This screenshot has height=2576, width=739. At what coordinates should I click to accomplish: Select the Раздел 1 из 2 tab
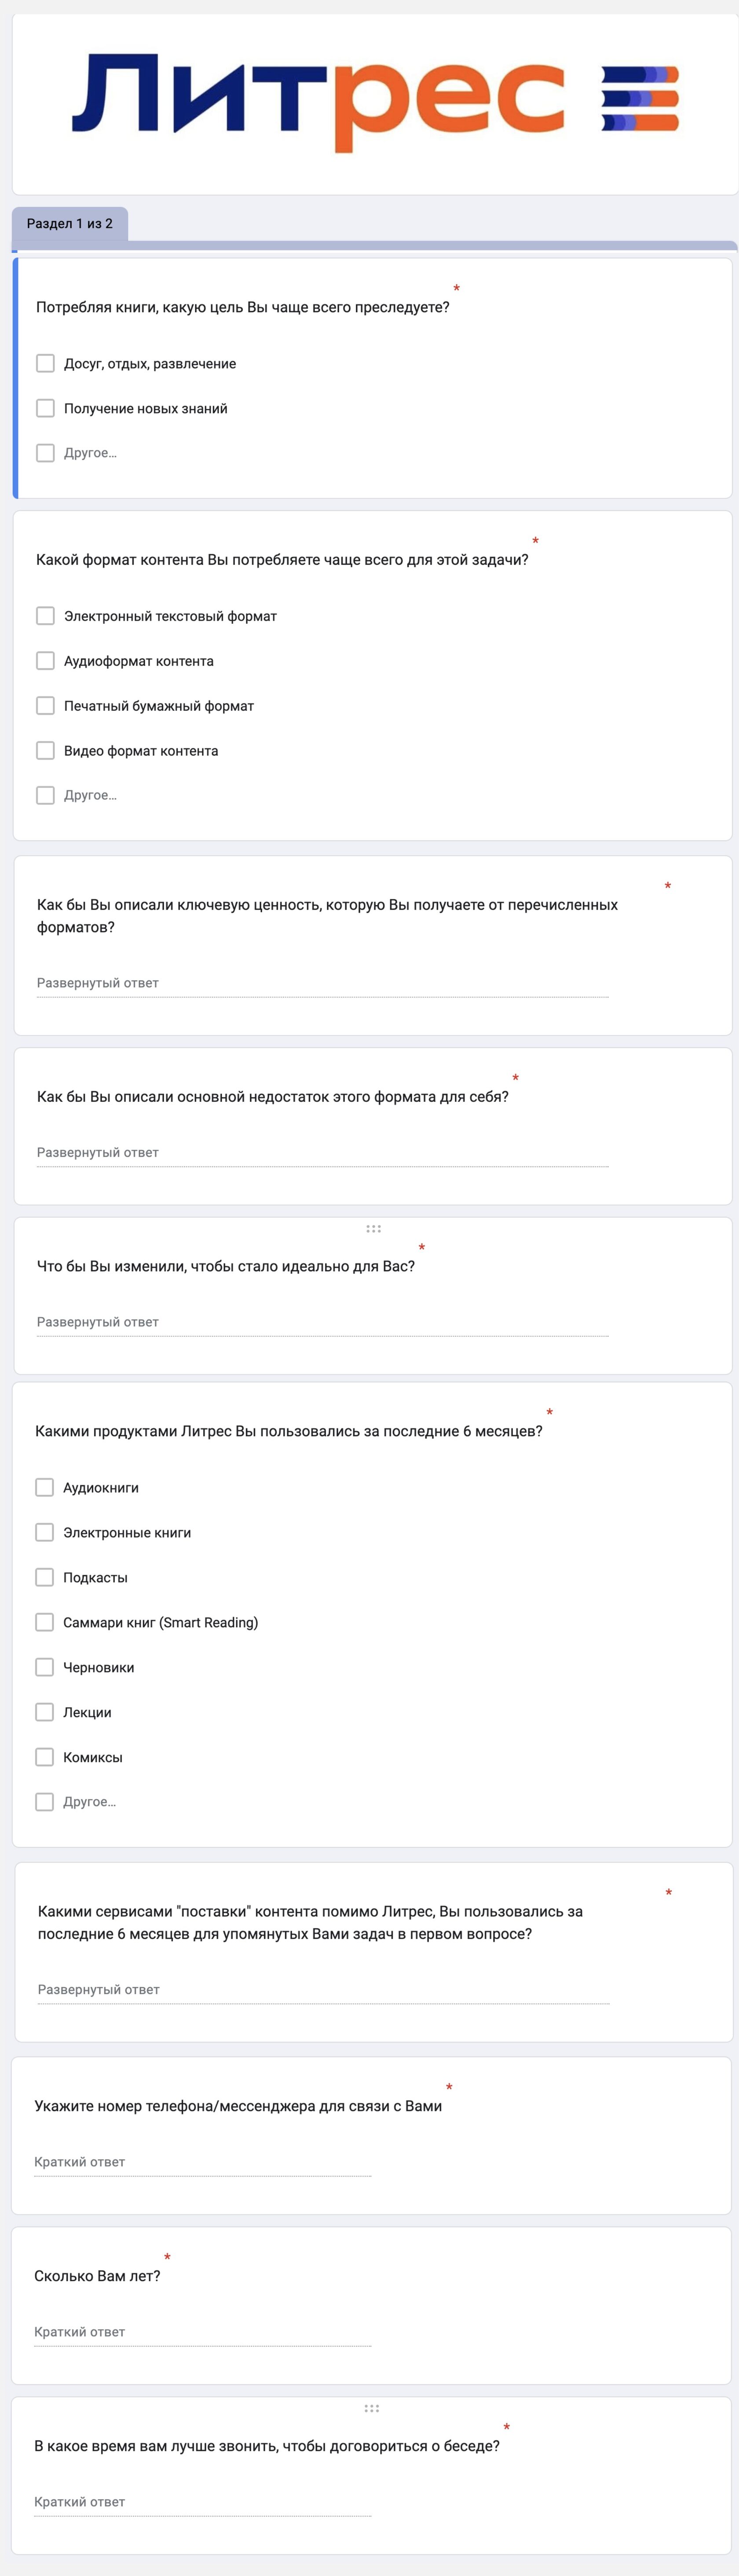(x=70, y=224)
